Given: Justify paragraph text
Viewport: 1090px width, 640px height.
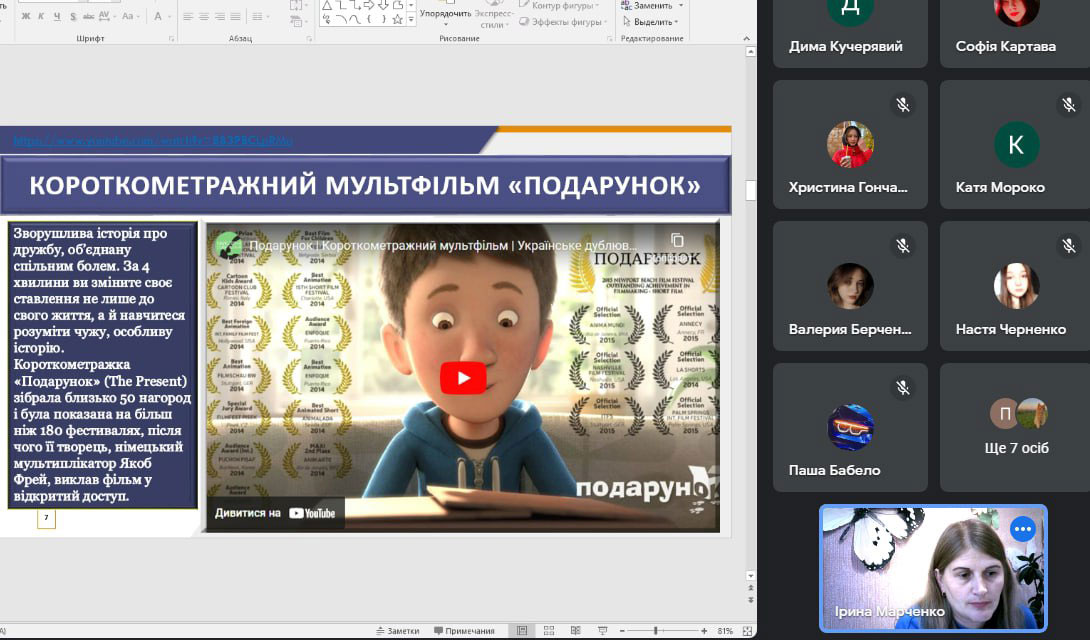Looking at the screenshot, I should tap(236, 17).
